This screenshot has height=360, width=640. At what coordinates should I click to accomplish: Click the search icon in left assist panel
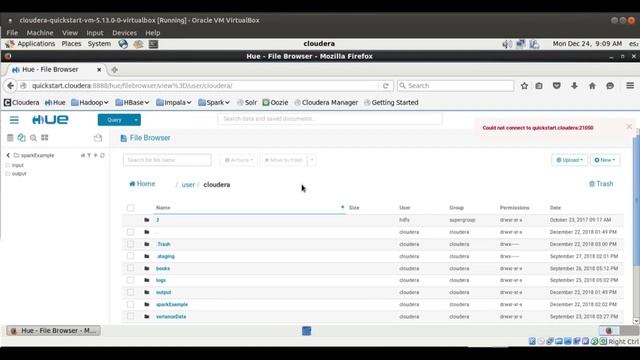click(33, 138)
